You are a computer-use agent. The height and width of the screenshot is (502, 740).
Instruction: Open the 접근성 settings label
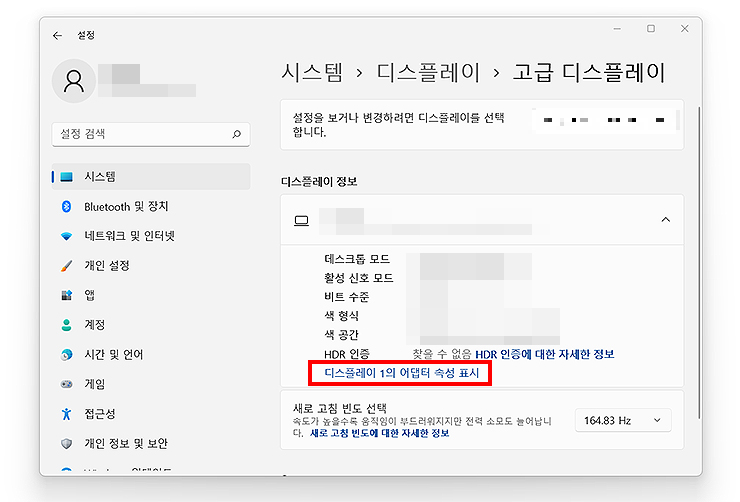100,414
